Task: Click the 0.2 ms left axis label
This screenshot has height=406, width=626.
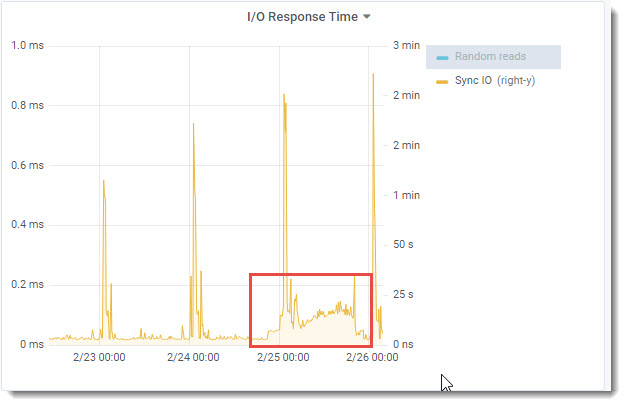Action: [x=27, y=285]
